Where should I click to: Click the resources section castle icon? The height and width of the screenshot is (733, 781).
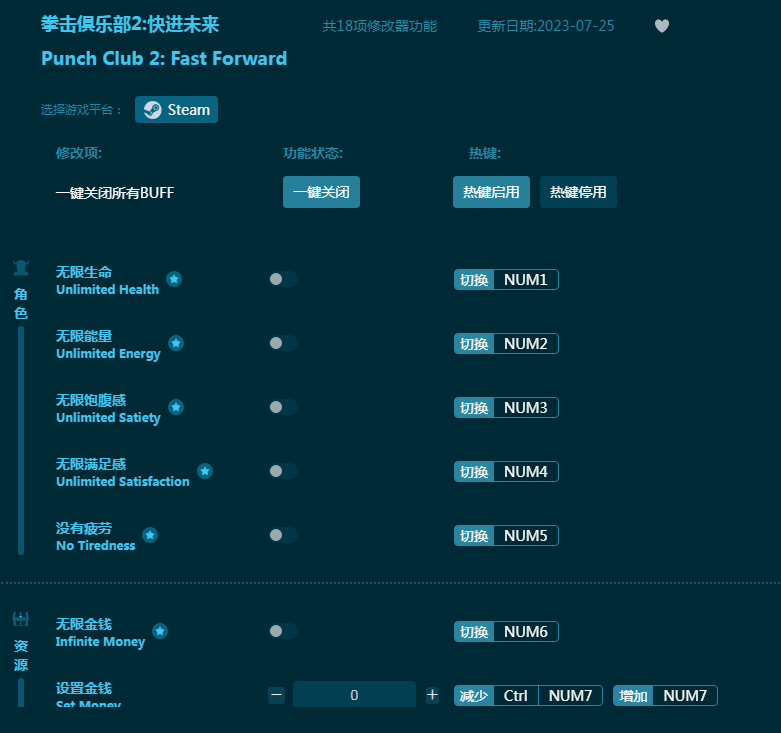coord(20,619)
